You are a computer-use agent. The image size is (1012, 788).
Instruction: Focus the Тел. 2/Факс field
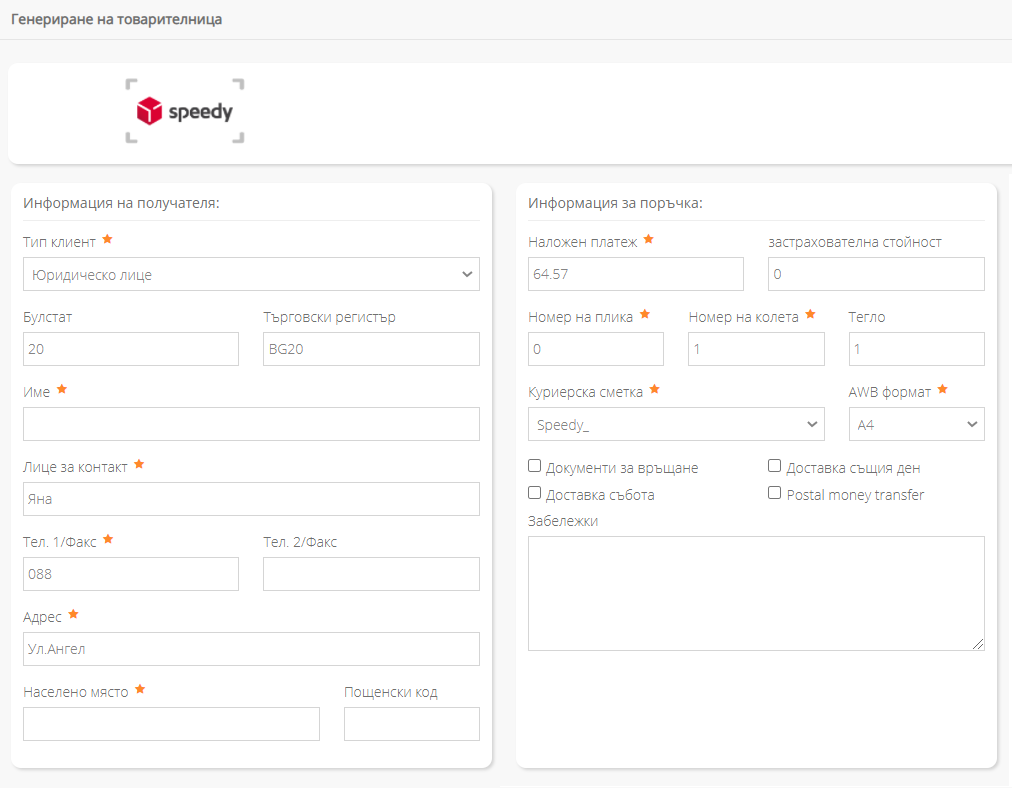click(371, 574)
